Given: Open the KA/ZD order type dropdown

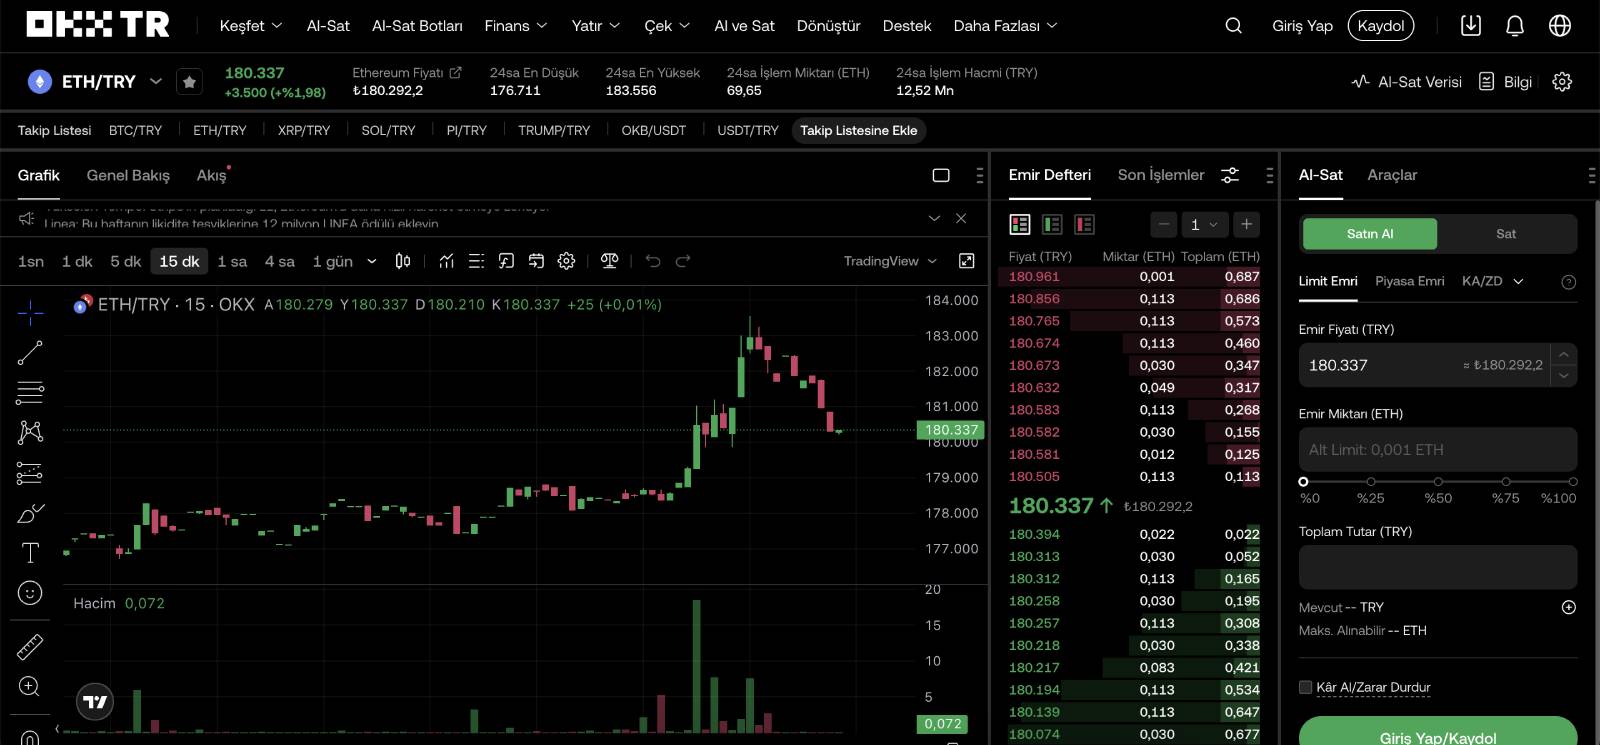Looking at the screenshot, I should (1492, 281).
